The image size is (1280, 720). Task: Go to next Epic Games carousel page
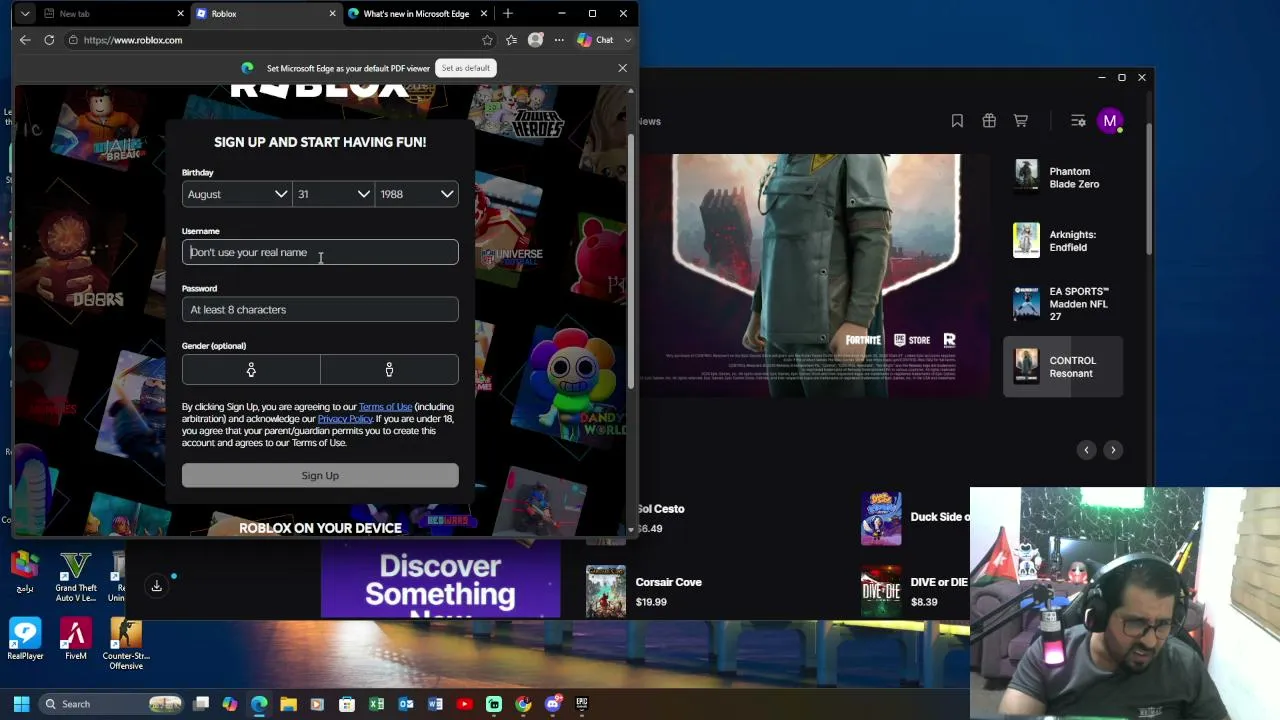(1113, 450)
